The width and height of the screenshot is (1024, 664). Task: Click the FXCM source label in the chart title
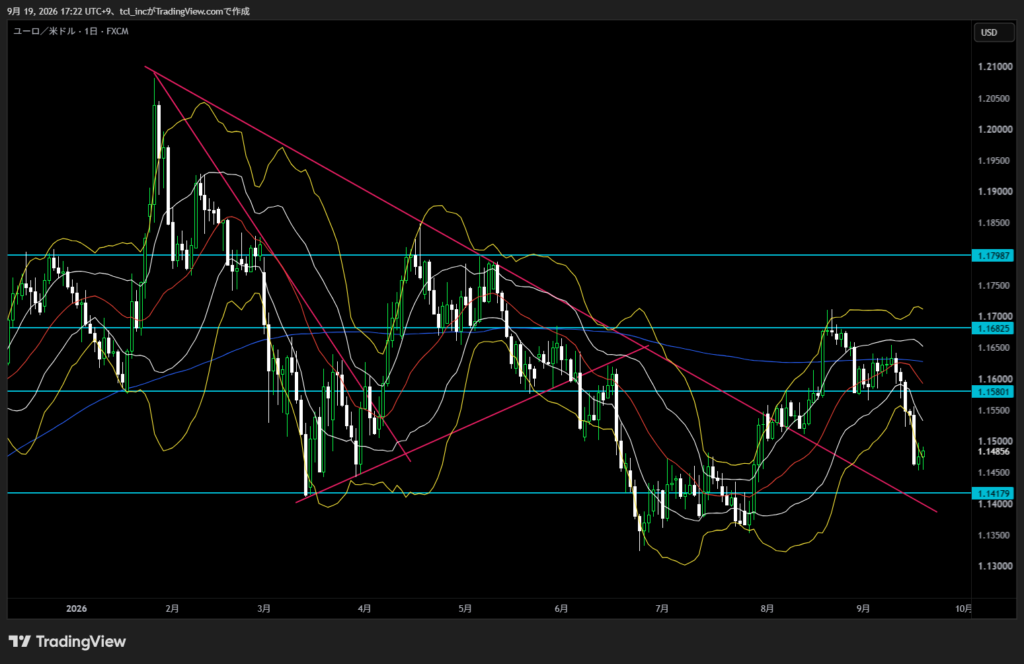click(118, 31)
